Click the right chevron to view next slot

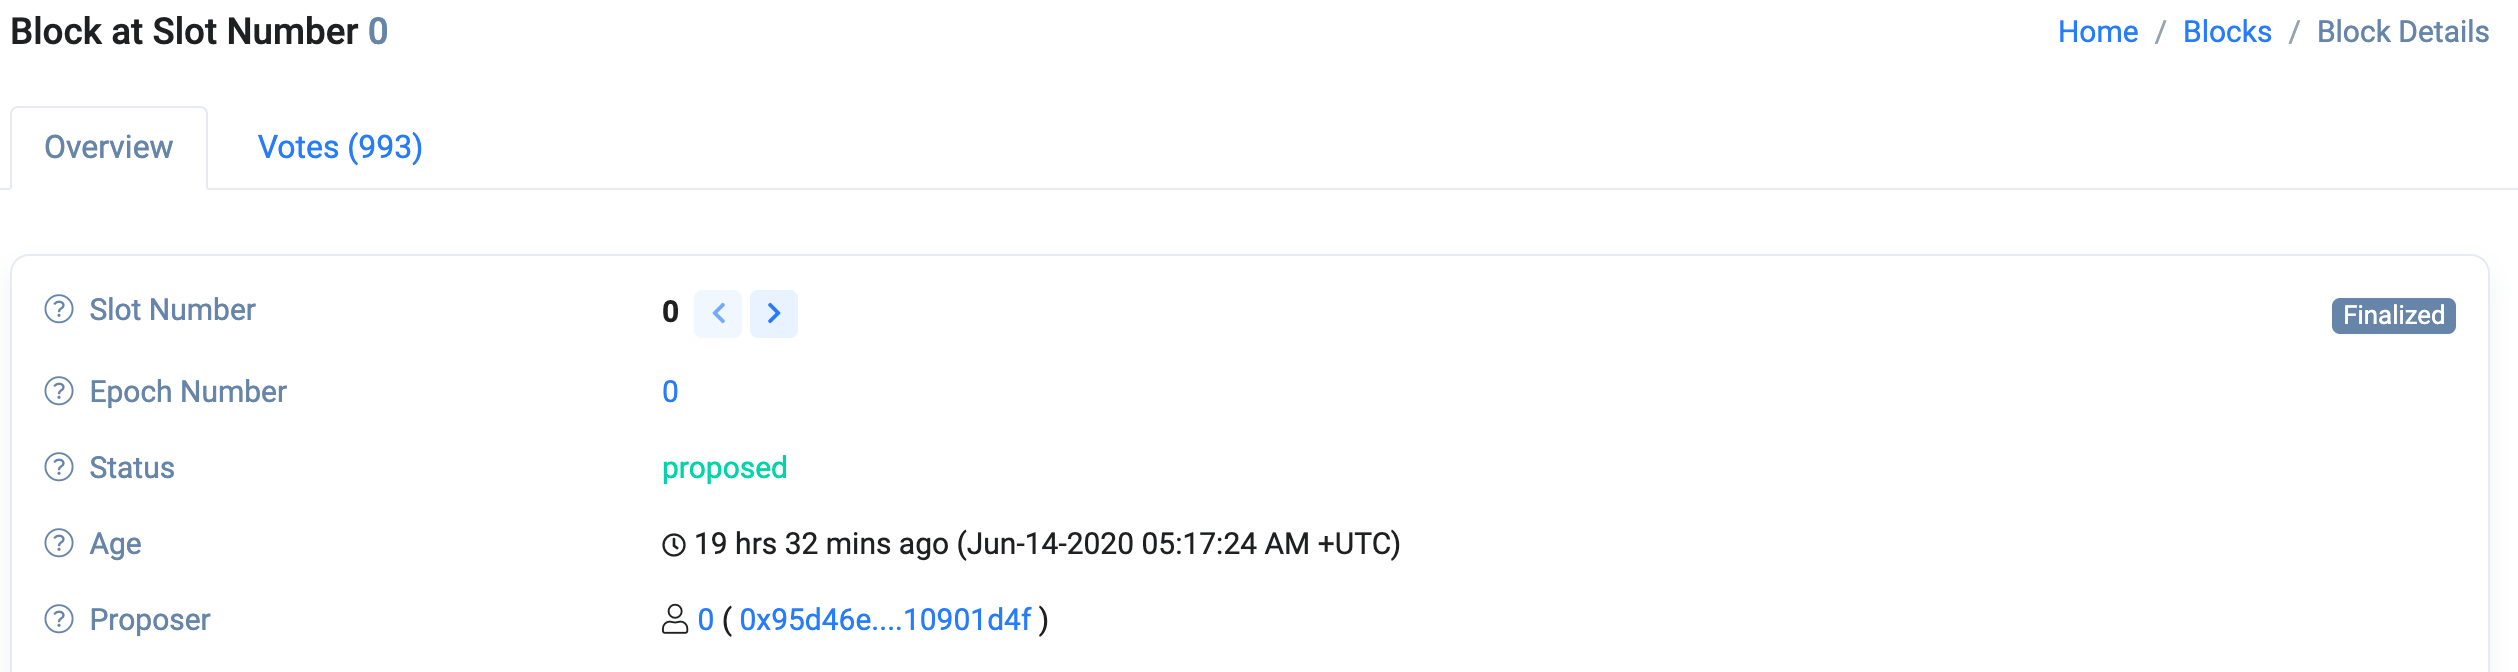(x=774, y=313)
